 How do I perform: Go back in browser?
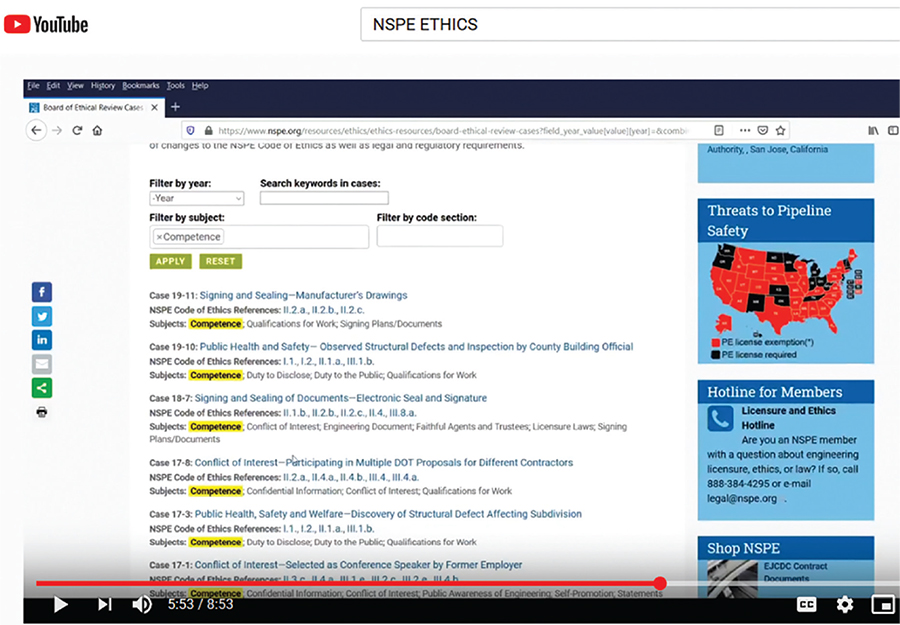click(x=36, y=130)
